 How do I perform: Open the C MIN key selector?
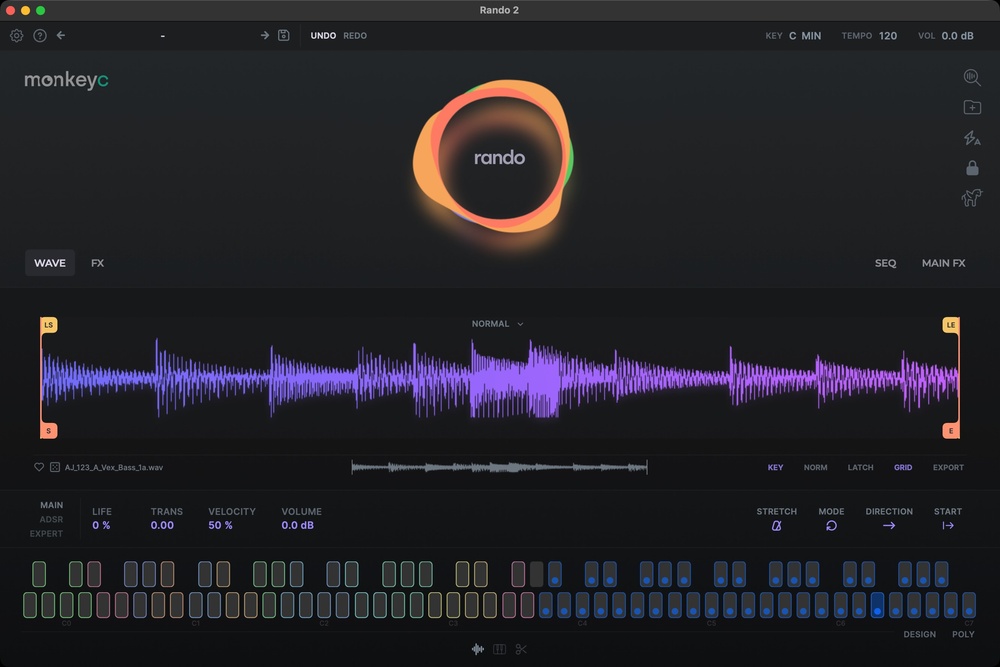tap(805, 36)
